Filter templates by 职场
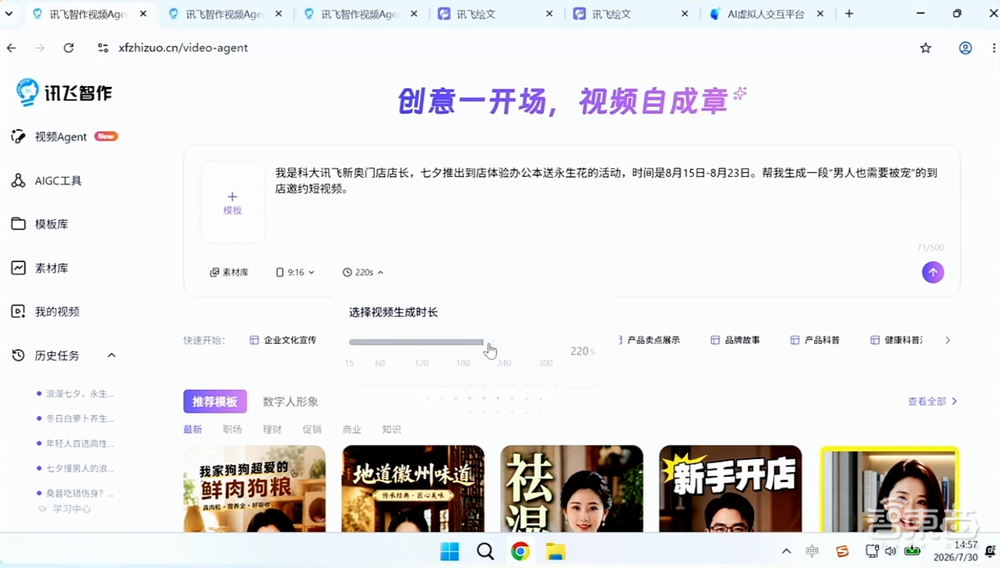Screen dimensions: 1000x568 coord(232,429)
